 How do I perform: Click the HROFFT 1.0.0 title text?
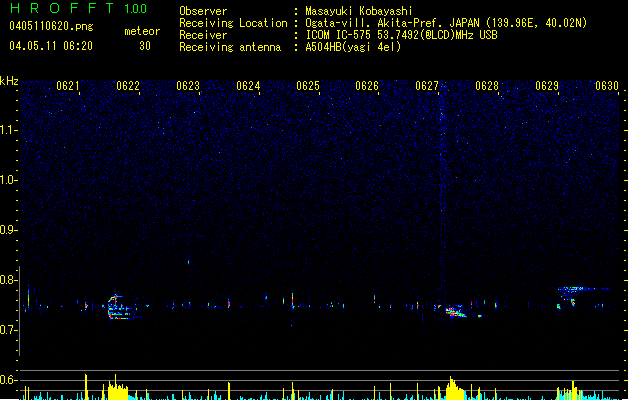pos(78,8)
